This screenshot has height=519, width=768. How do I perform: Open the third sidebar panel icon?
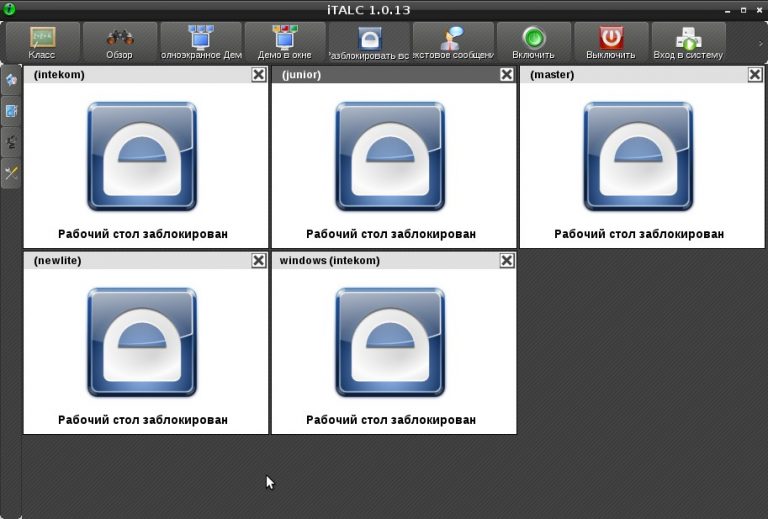coord(11,142)
